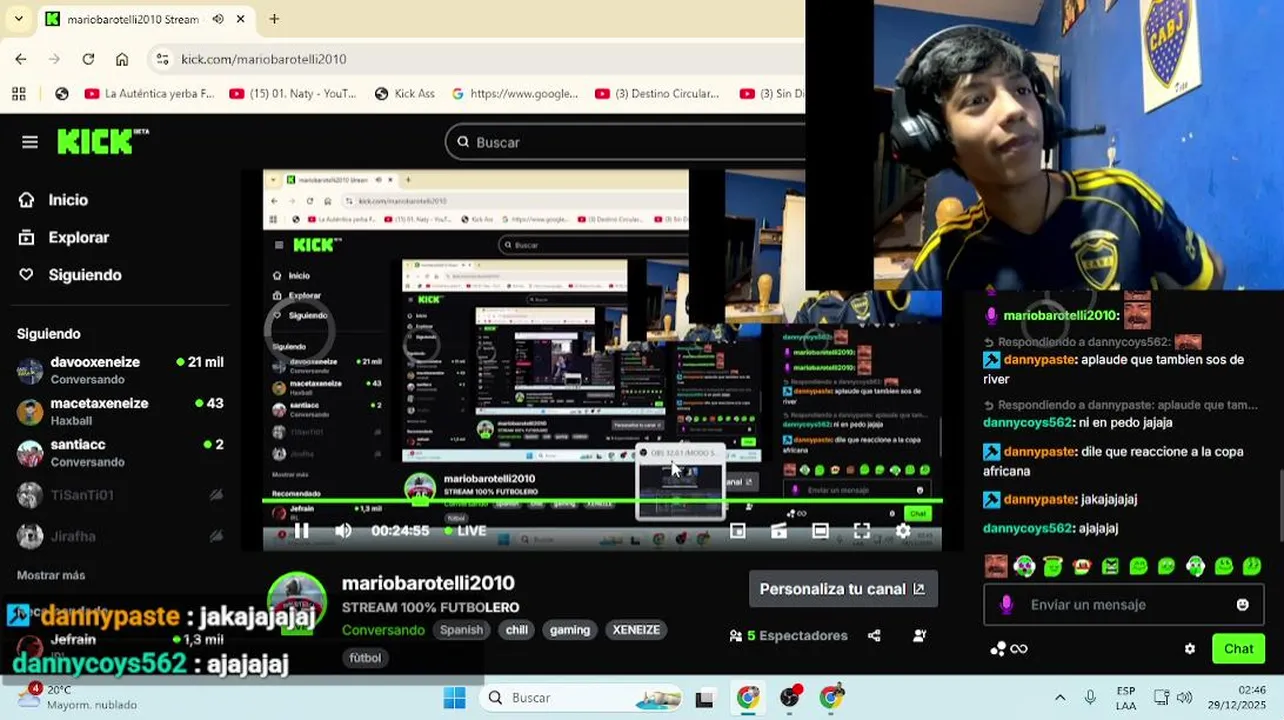Open mariobarotelli2010 channel avatar
The height and width of the screenshot is (720, 1284).
click(x=297, y=601)
